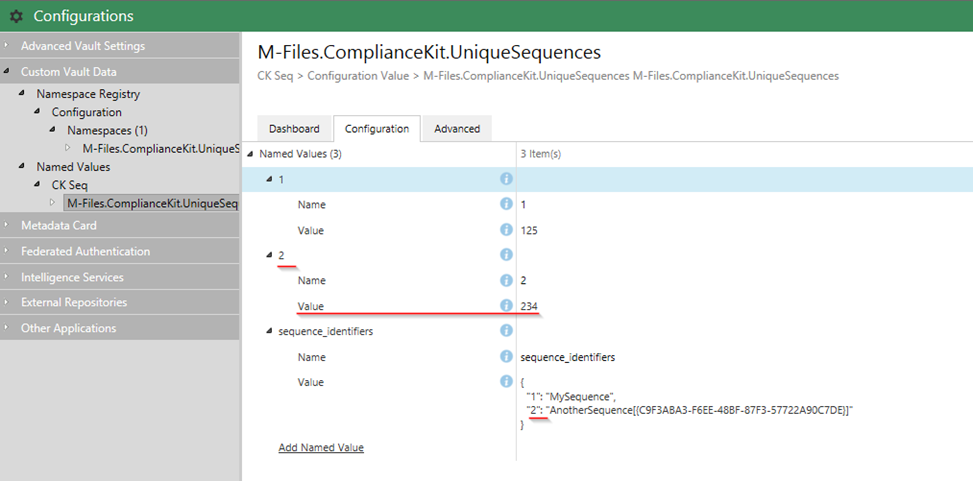Viewport: 973px width, 481px height.
Task: Show info for Name field under value 2
Action: click(x=506, y=280)
